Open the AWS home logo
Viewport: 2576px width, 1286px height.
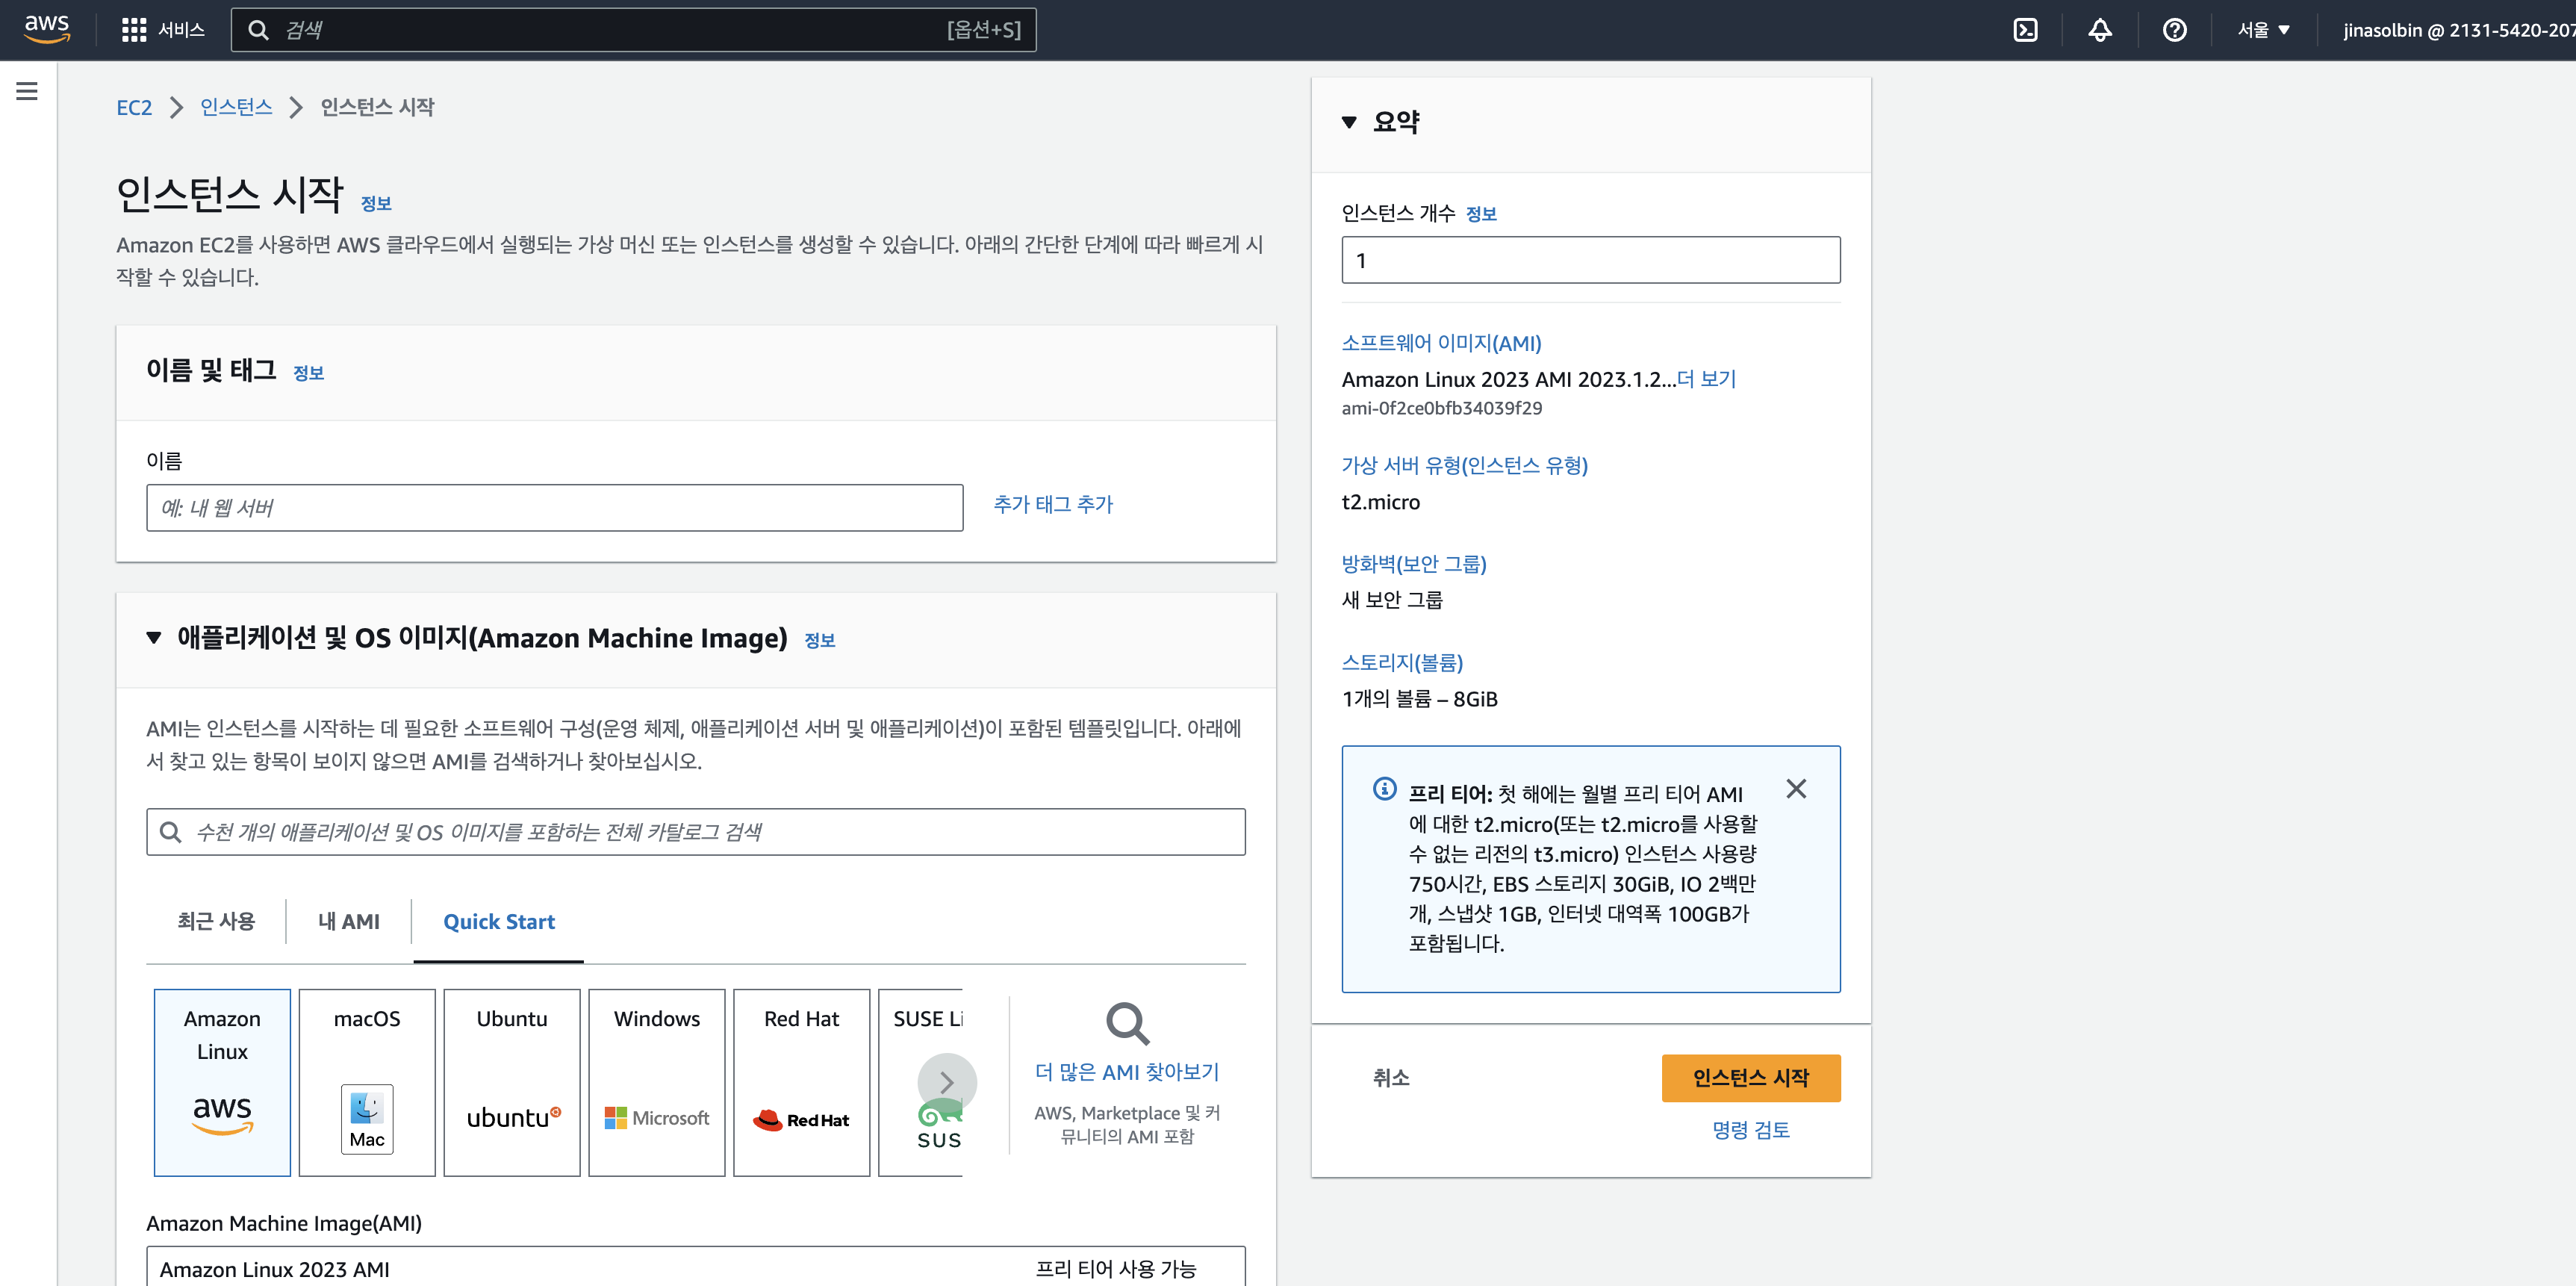coord(47,29)
